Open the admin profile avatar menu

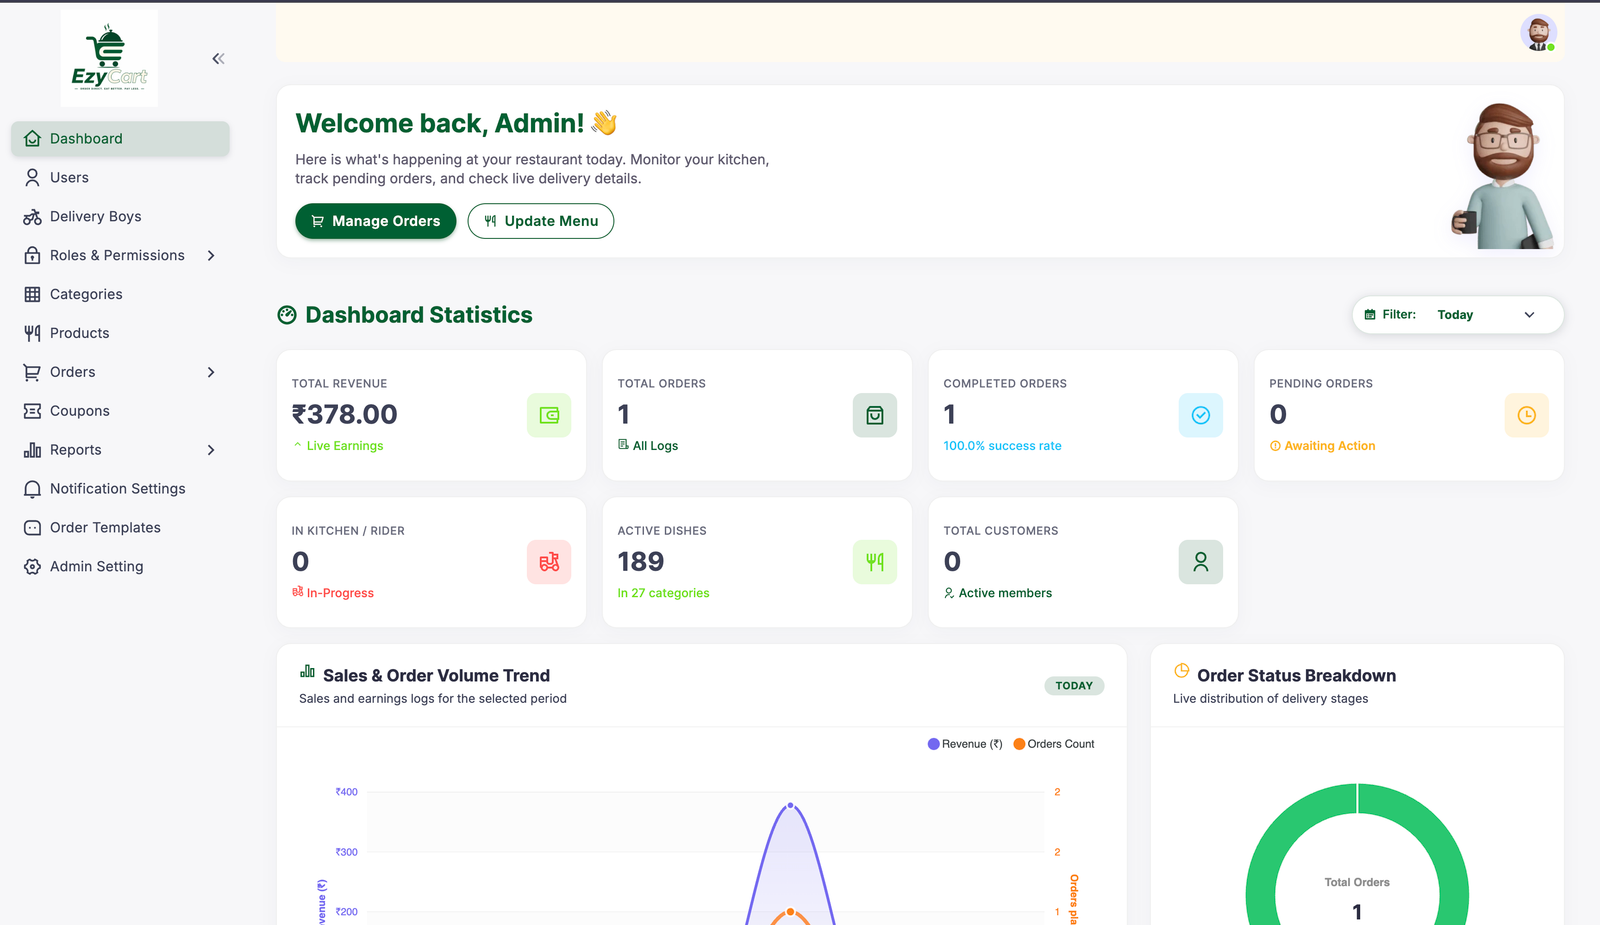coord(1538,33)
